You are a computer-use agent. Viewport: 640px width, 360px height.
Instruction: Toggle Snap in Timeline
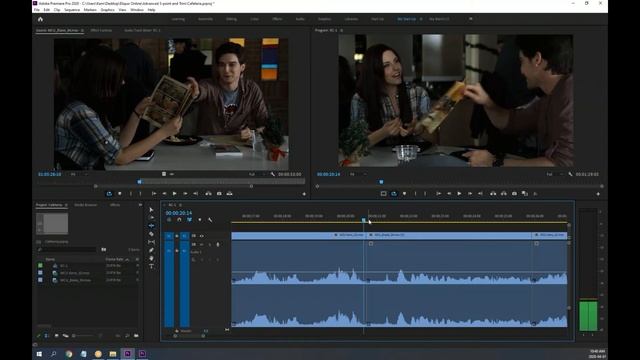point(179,220)
